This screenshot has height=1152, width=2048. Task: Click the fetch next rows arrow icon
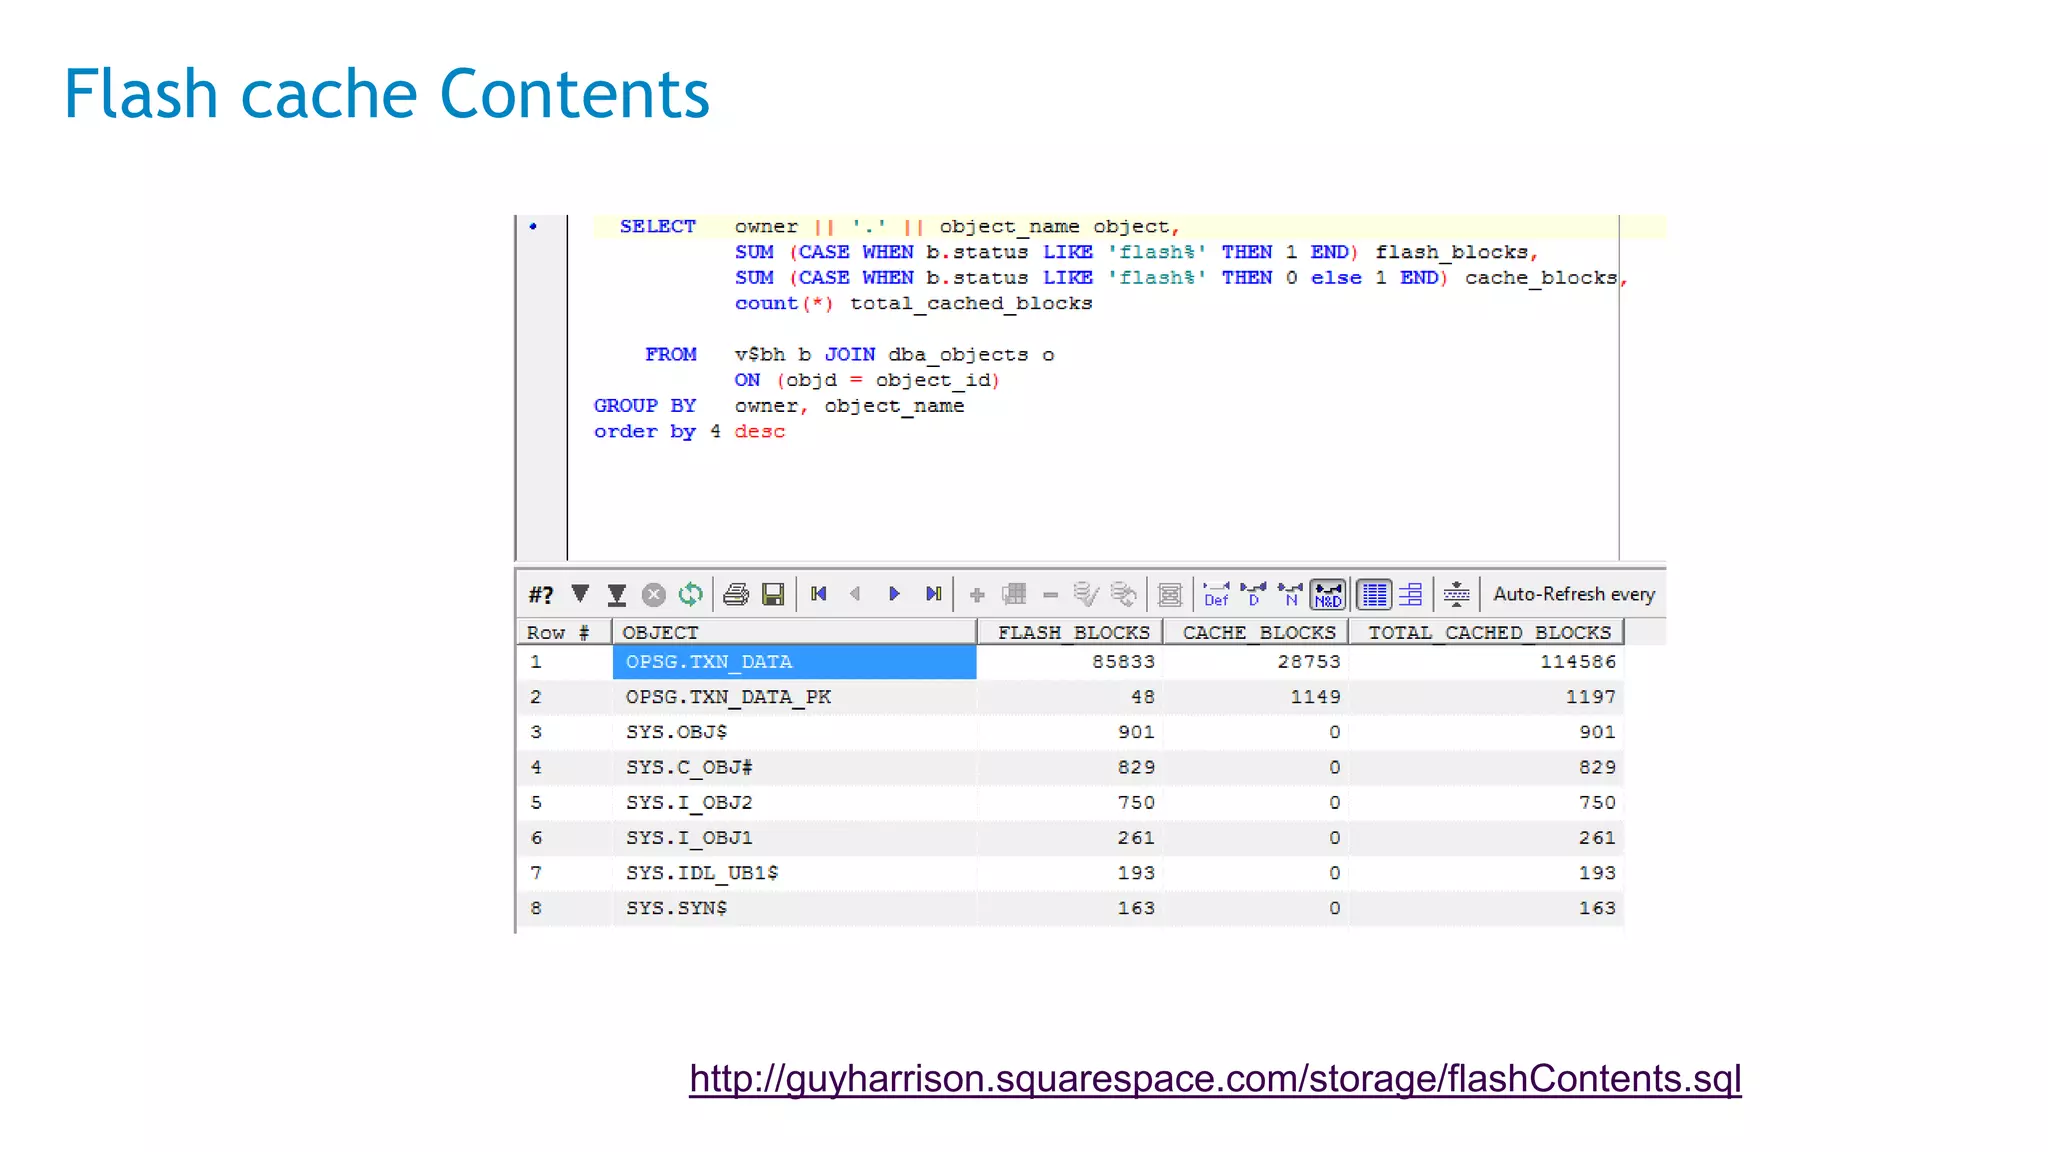click(580, 594)
